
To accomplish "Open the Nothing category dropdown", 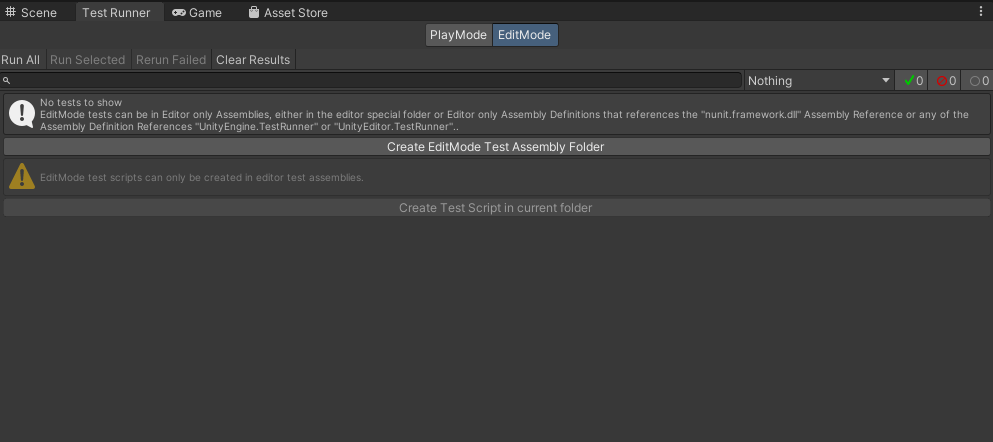I will (x=819, y=80).
